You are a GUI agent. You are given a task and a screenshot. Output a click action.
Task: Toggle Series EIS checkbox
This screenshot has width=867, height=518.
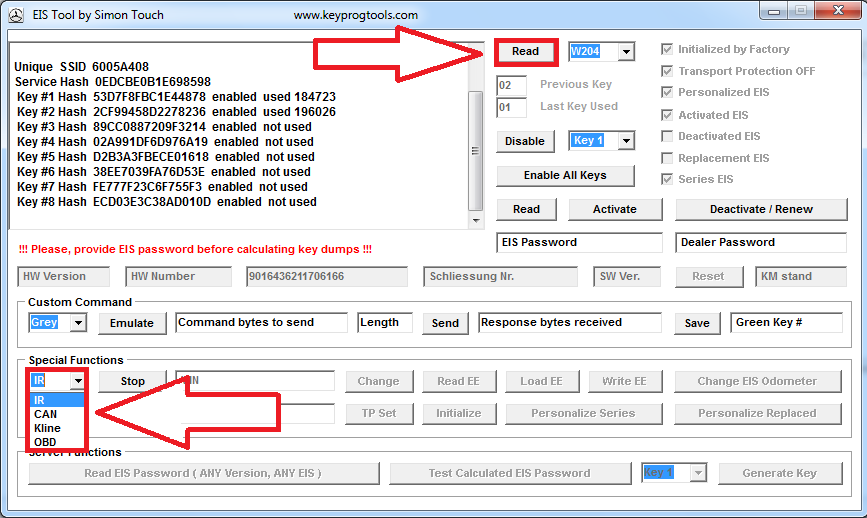click(x=667, y=179)
